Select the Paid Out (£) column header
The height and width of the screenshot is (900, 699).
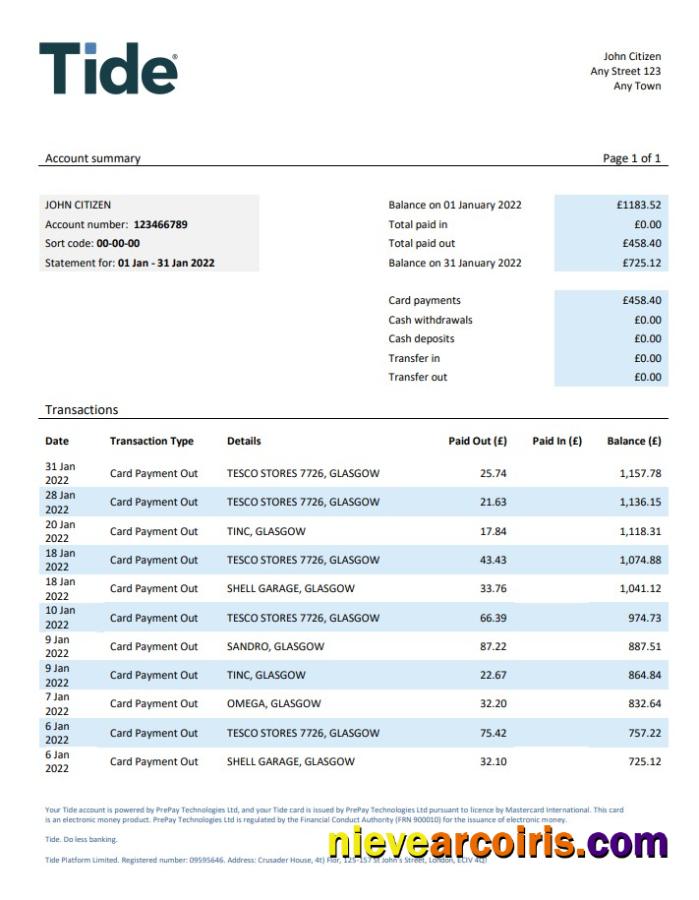pyautogui.click(x=478, y=441)
